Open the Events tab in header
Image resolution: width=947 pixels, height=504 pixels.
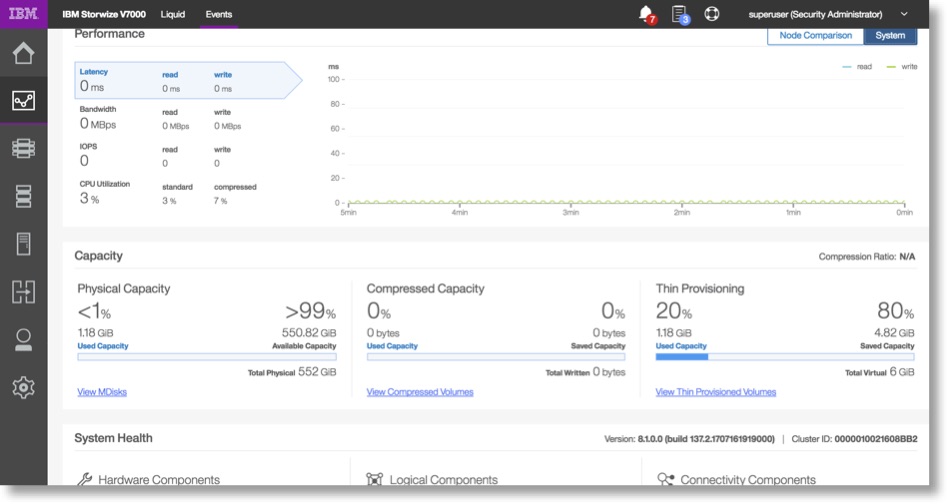[x=219, y=14]
